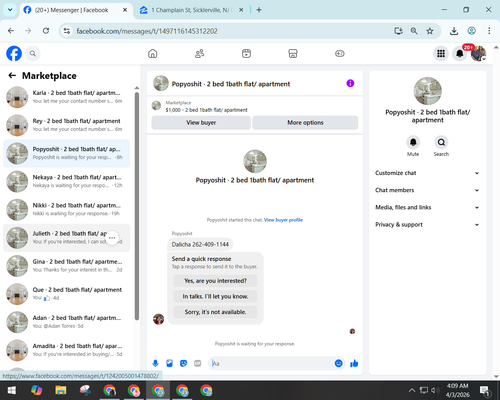Screen dimensions: 500x400
Task: Record a voice clip microphone icon
Action: tap(155, 363)
